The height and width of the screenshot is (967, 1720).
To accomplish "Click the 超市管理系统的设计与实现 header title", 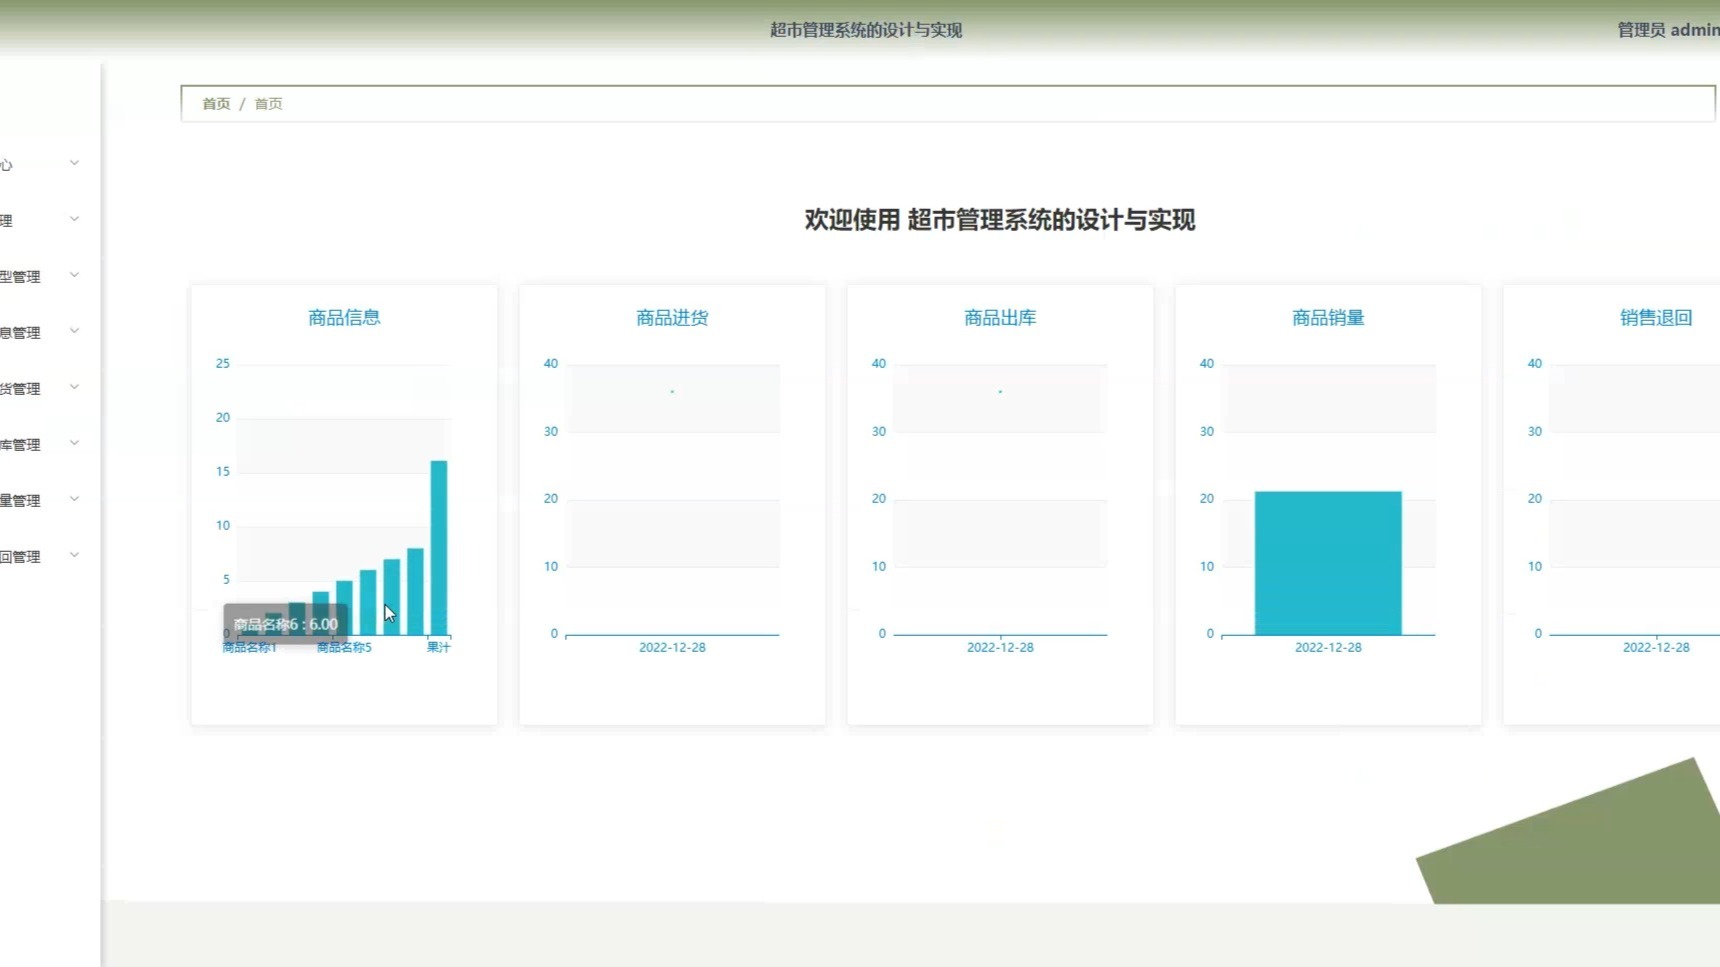I will coord(865,30).
